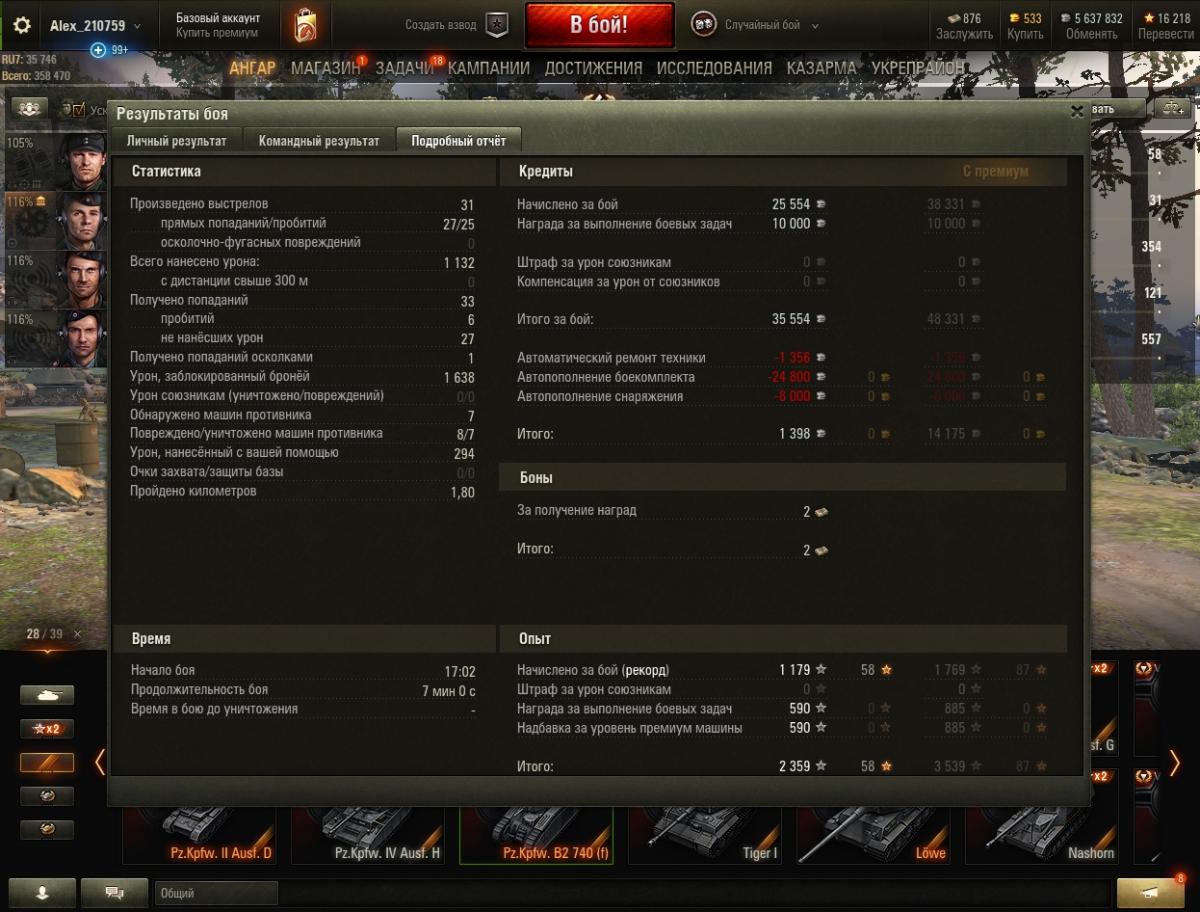This screenshot has width=1200, height=912.
Task: Open the УКРЕПРАЙОН menu
Action: (918, 68)
